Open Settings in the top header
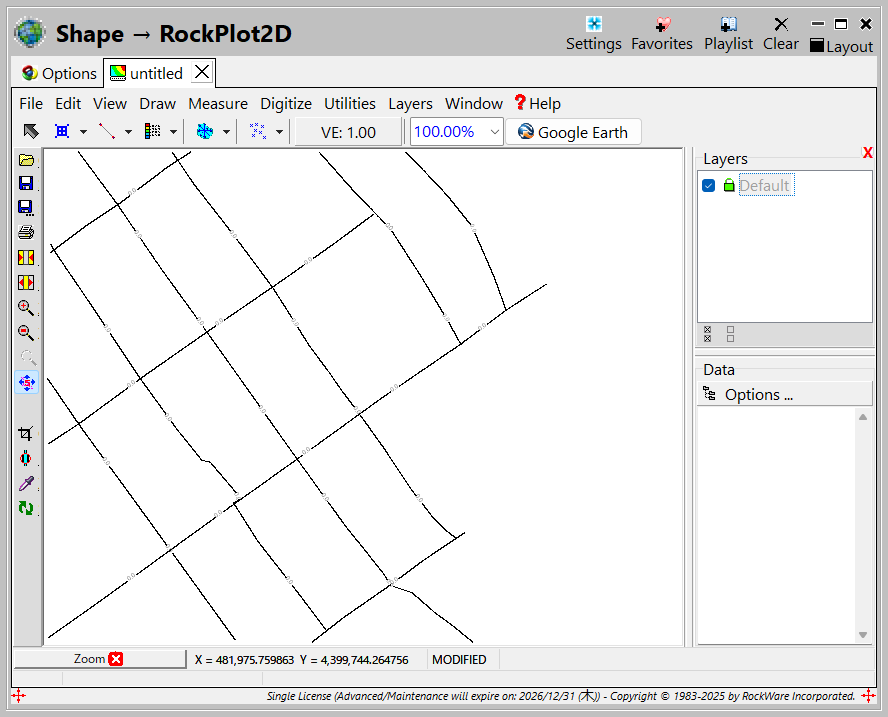888x717 pixels. pos(593,34)
